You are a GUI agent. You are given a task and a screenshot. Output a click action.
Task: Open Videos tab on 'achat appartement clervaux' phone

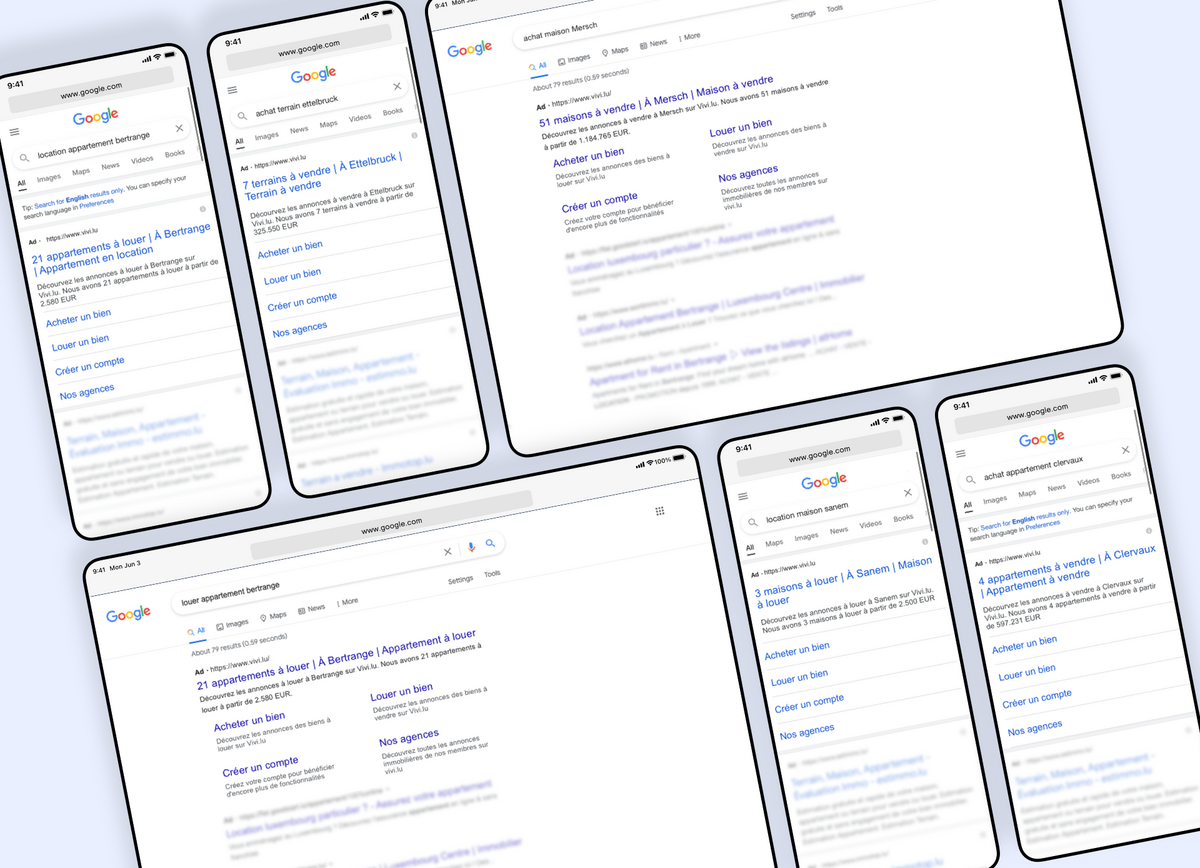(1088, 482)
